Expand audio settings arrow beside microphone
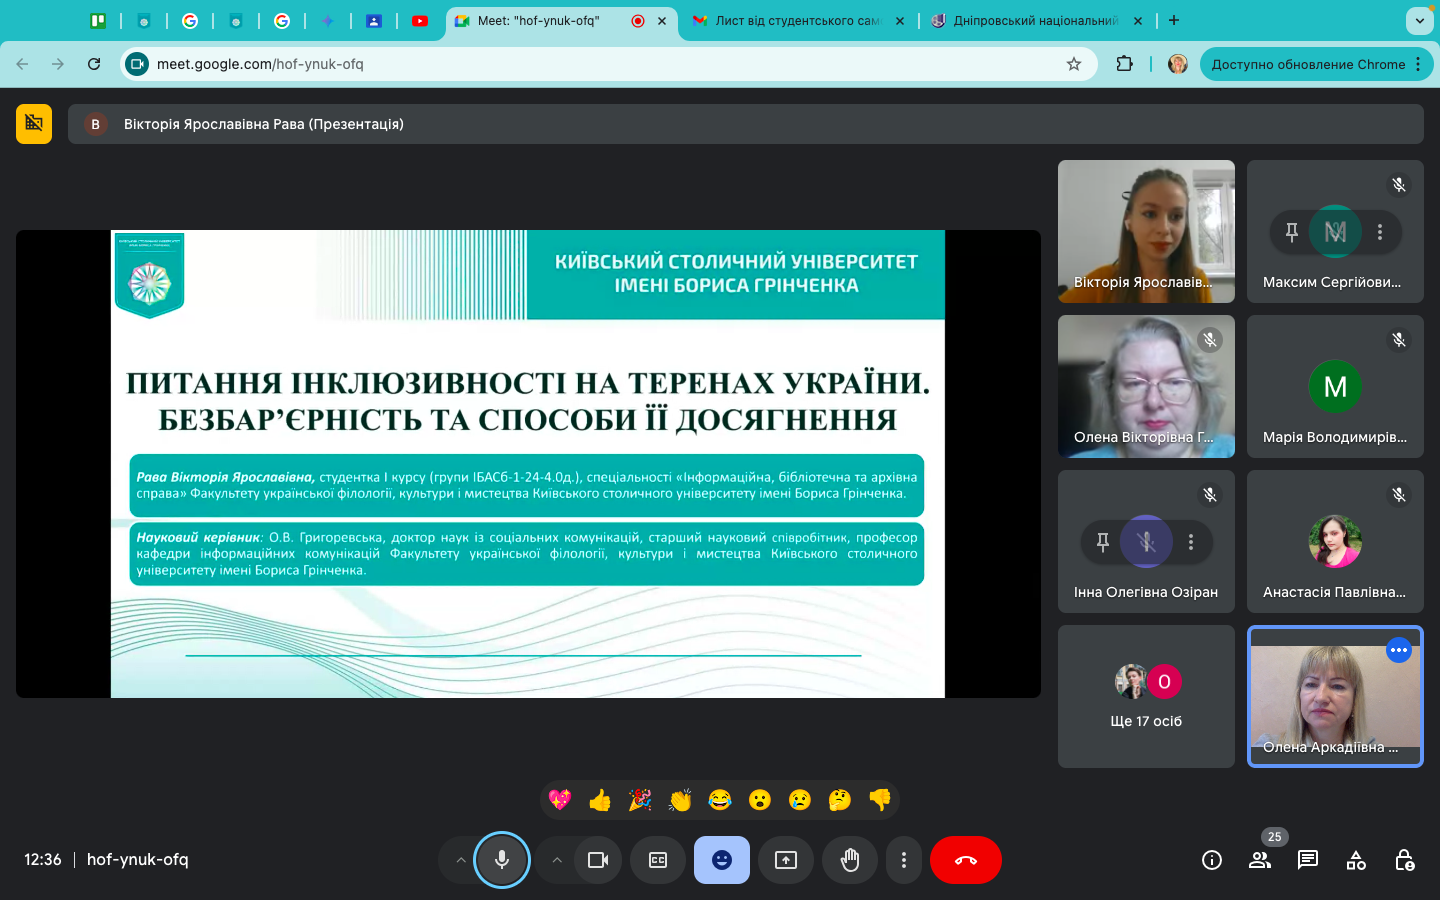This screenshot has width=1440, height=900. coord(460,860)
